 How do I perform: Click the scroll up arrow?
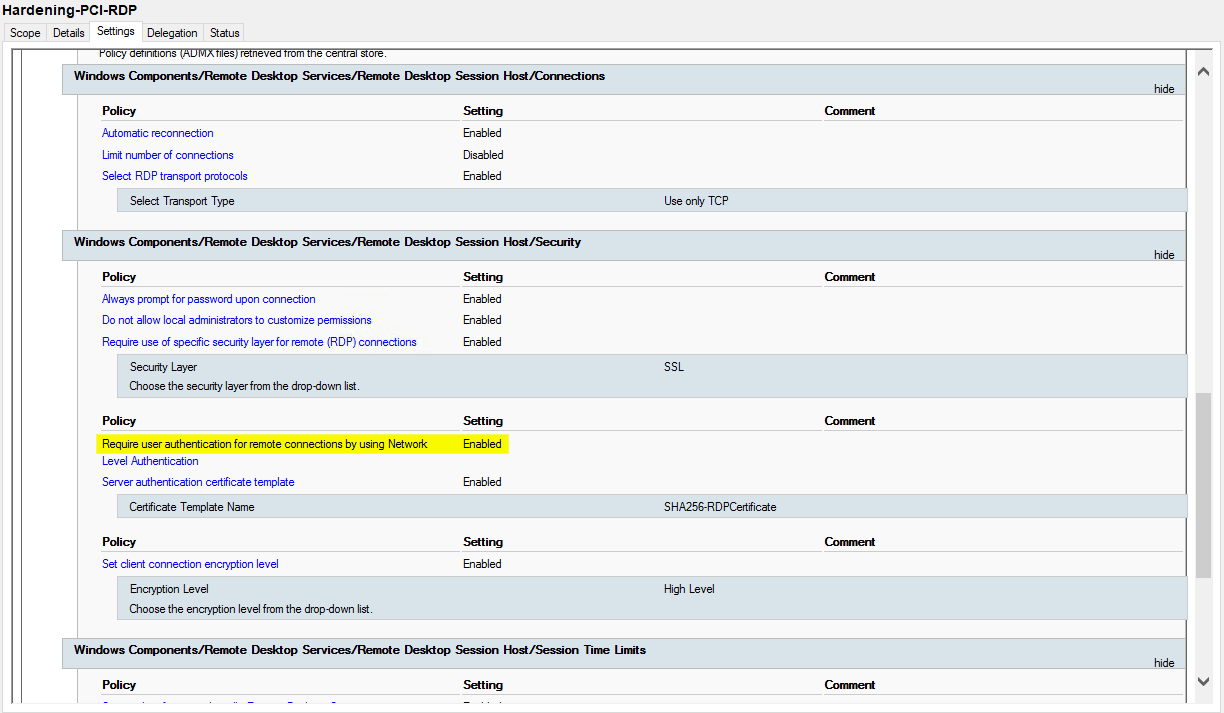(1203, 72)
